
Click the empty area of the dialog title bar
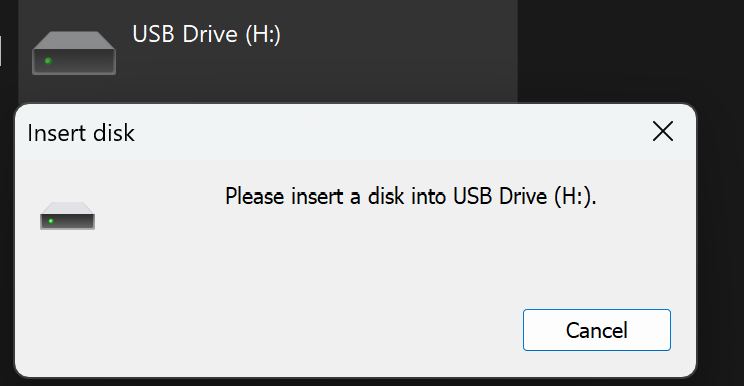[389, 132]
